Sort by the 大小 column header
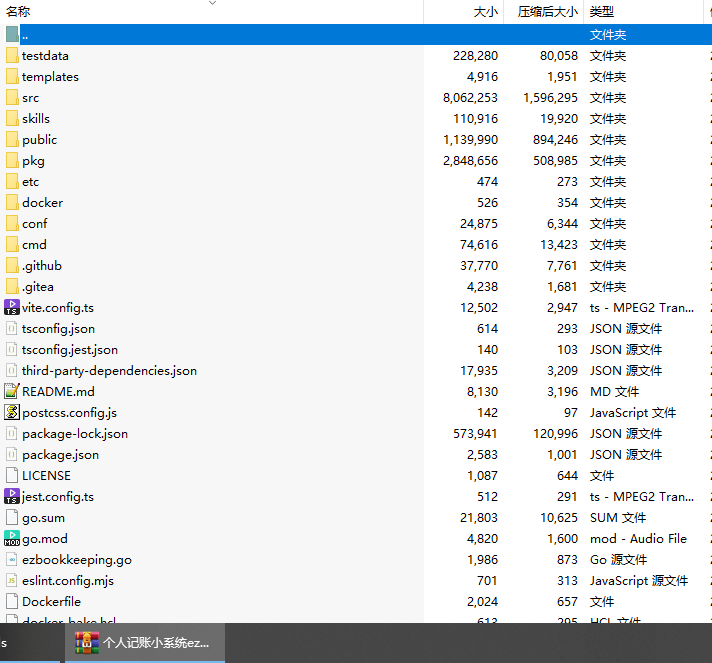712x663 pixels. 484,12
